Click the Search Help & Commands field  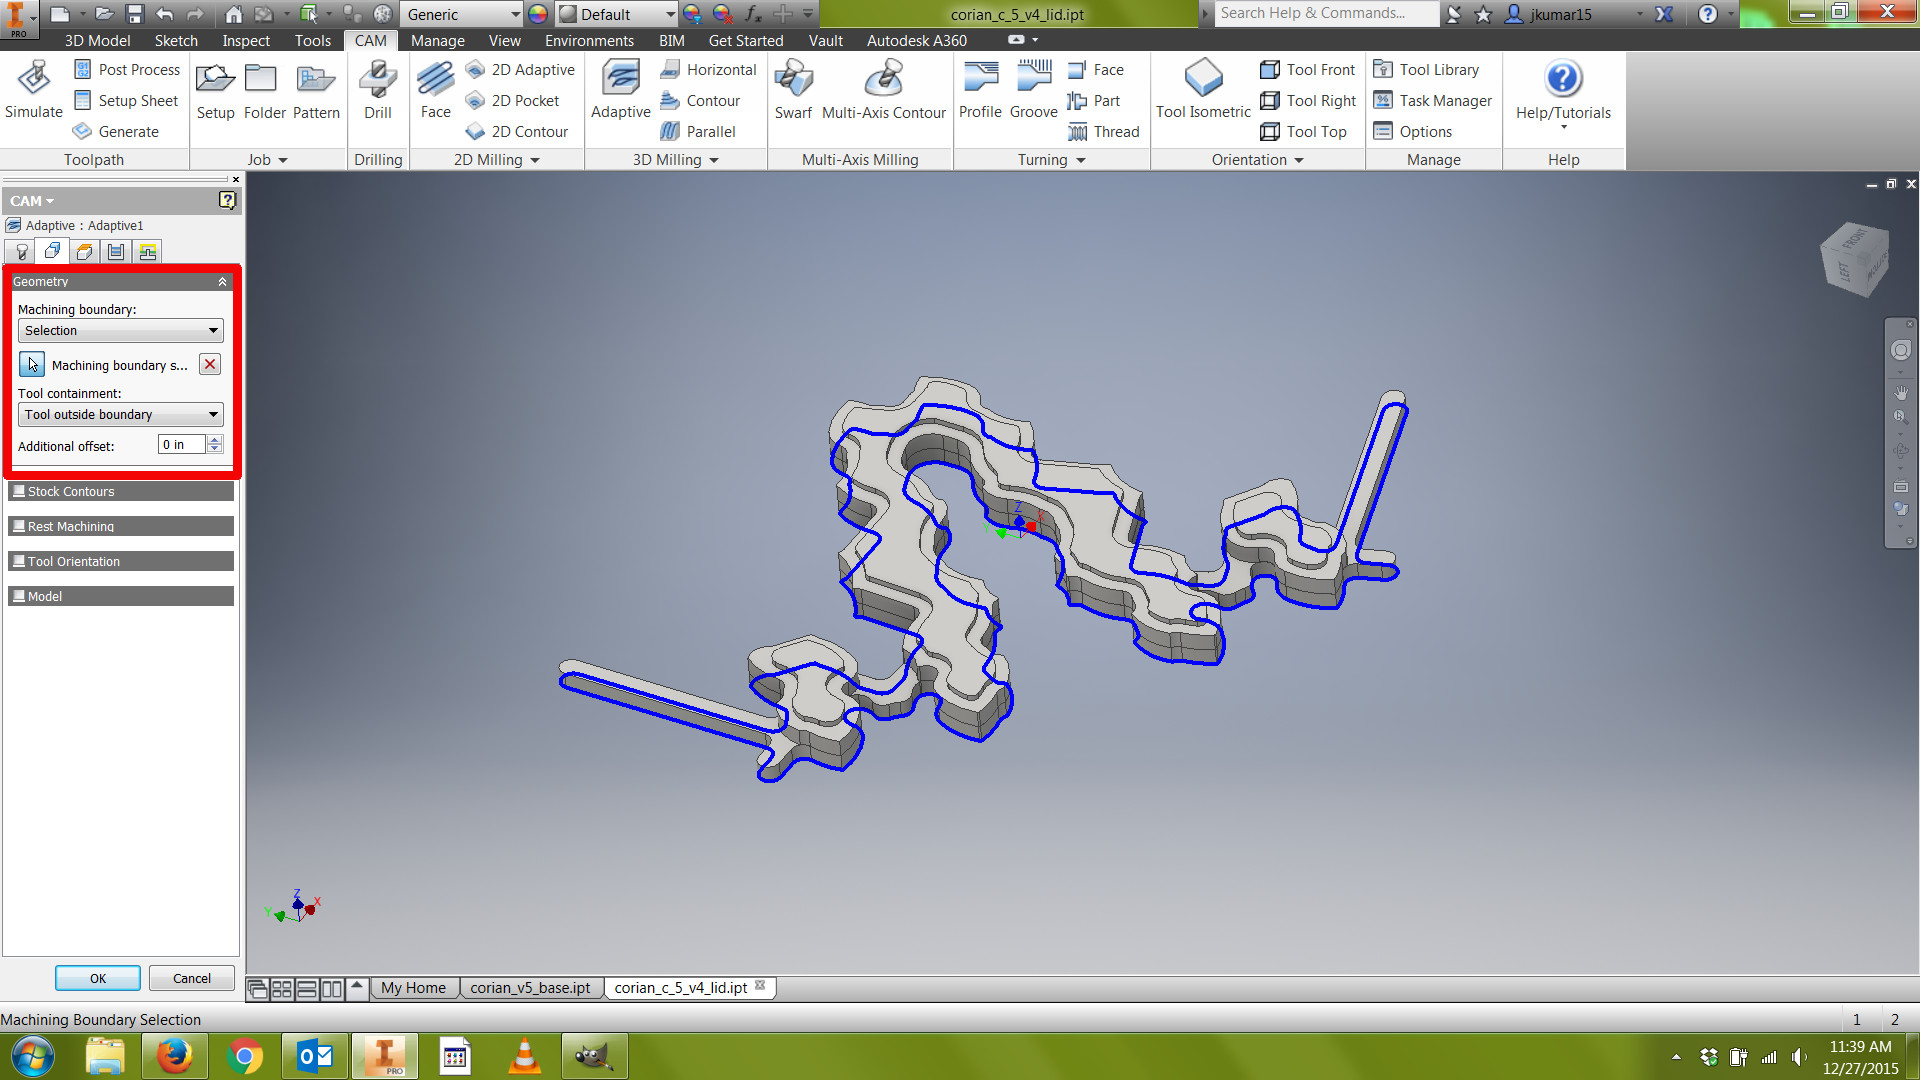1326,13
